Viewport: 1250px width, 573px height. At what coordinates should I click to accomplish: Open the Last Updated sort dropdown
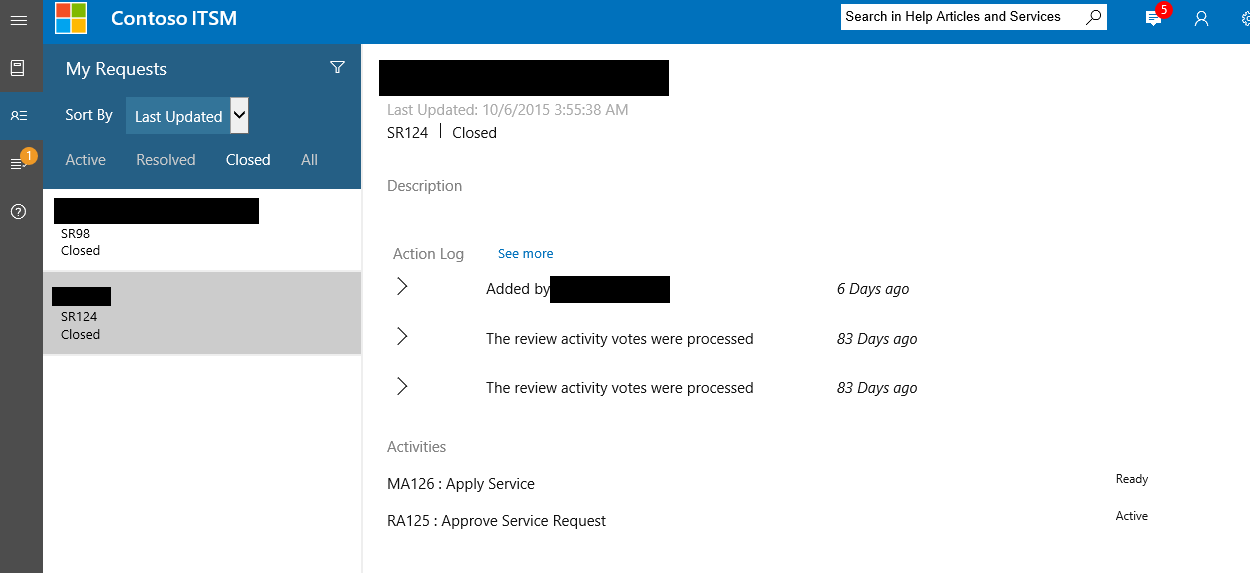tap(187, 116)
